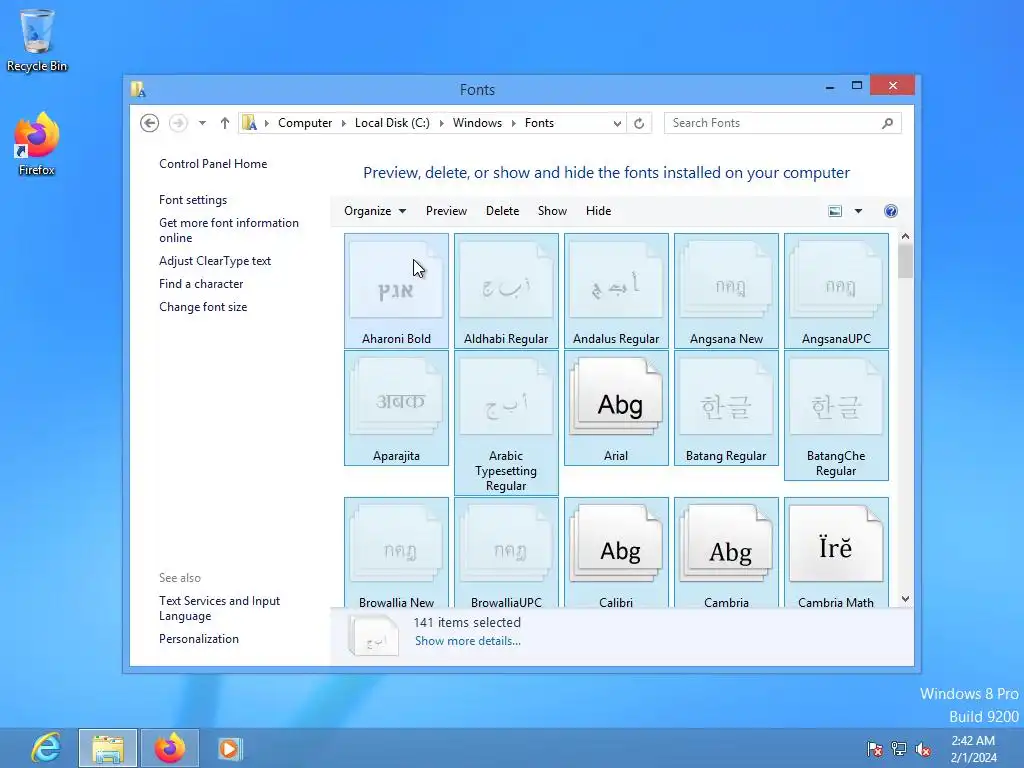
Task: Select the Aparajita font family icon
Action: 396,408
